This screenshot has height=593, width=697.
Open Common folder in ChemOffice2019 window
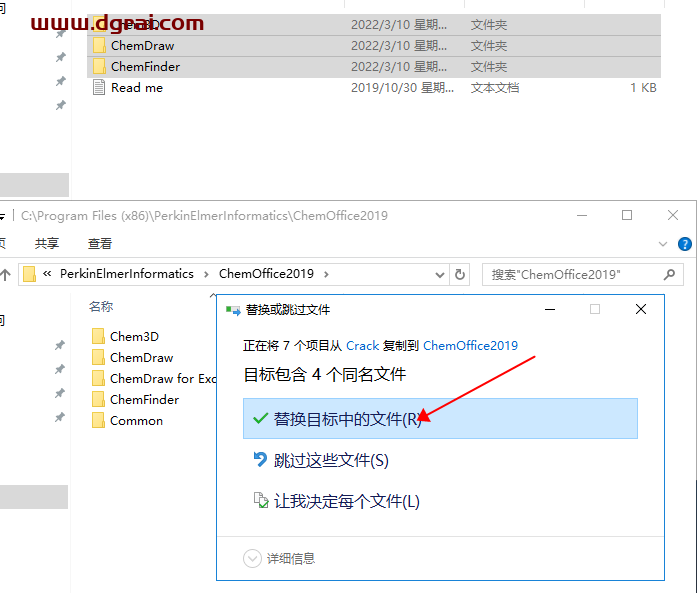tap(136, 421)
